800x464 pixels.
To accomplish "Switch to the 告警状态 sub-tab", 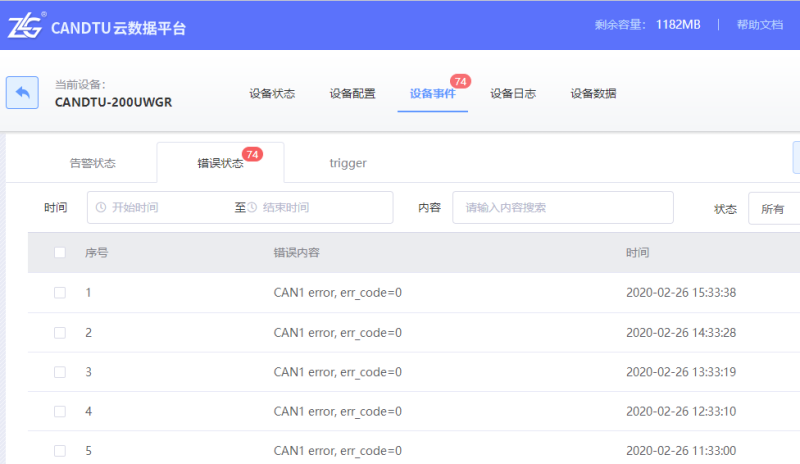I will (92, 163).
